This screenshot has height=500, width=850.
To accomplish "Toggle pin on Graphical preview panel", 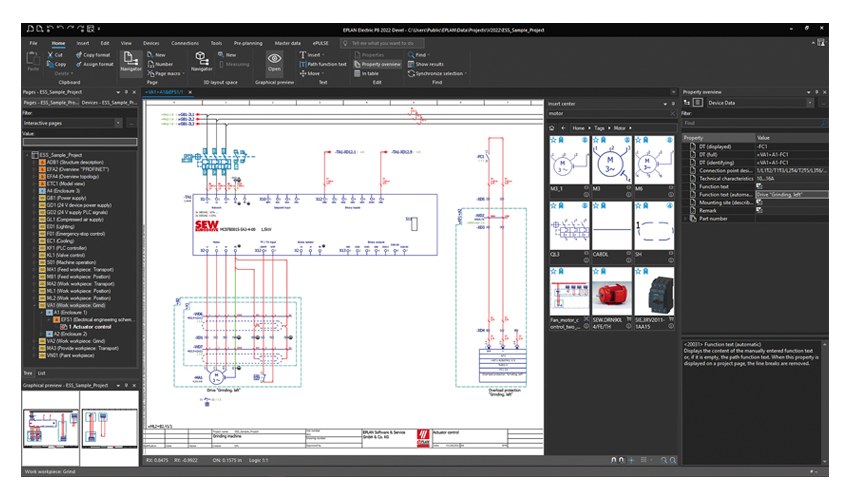I will (126, 386).
